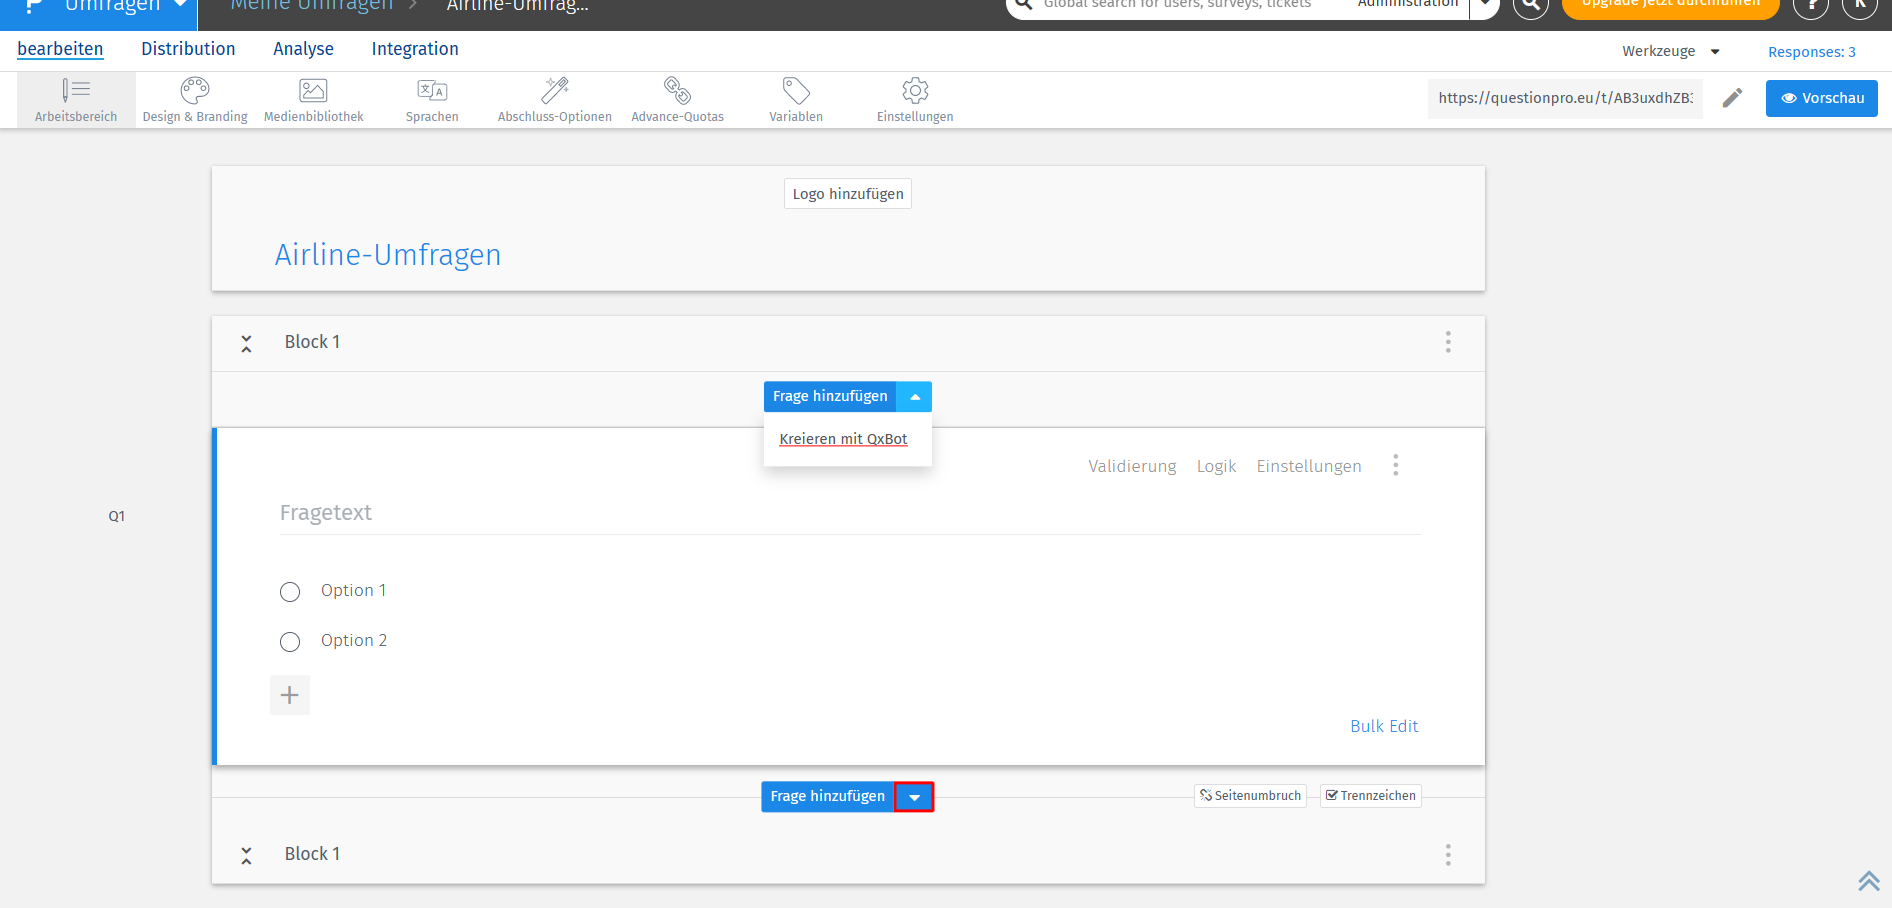
Task: Open the Werkzeuge dropdown
Action: point(1670,51)
